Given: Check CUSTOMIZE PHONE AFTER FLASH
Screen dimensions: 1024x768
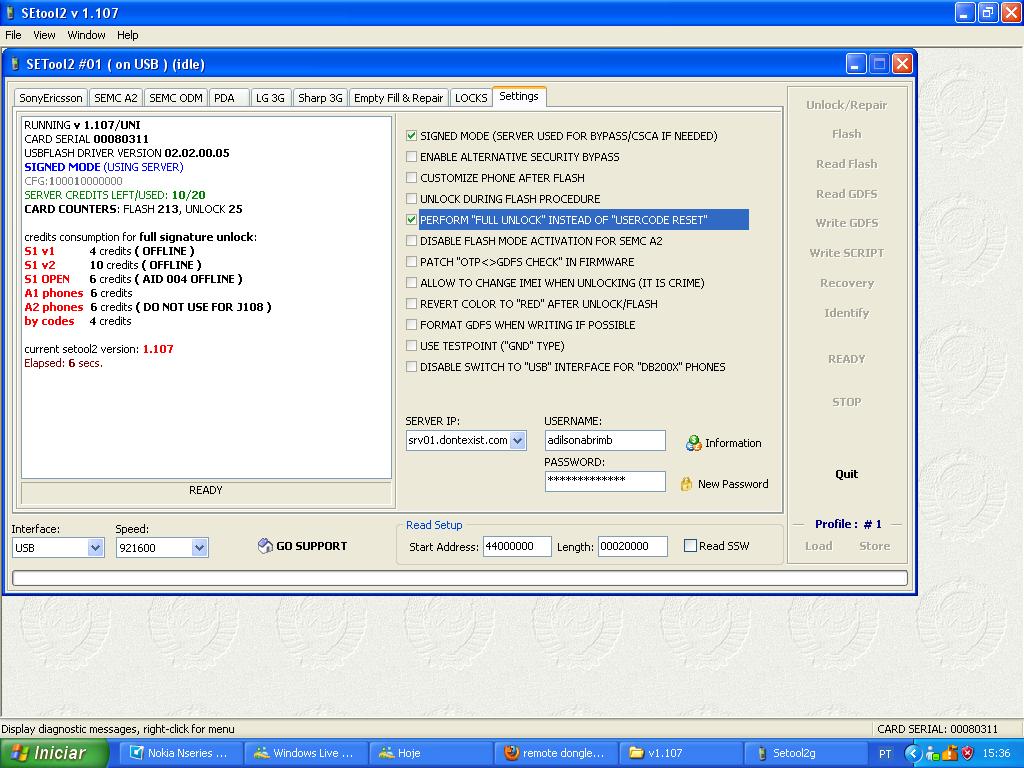Looking at the screenshot, I should point(411,178).
